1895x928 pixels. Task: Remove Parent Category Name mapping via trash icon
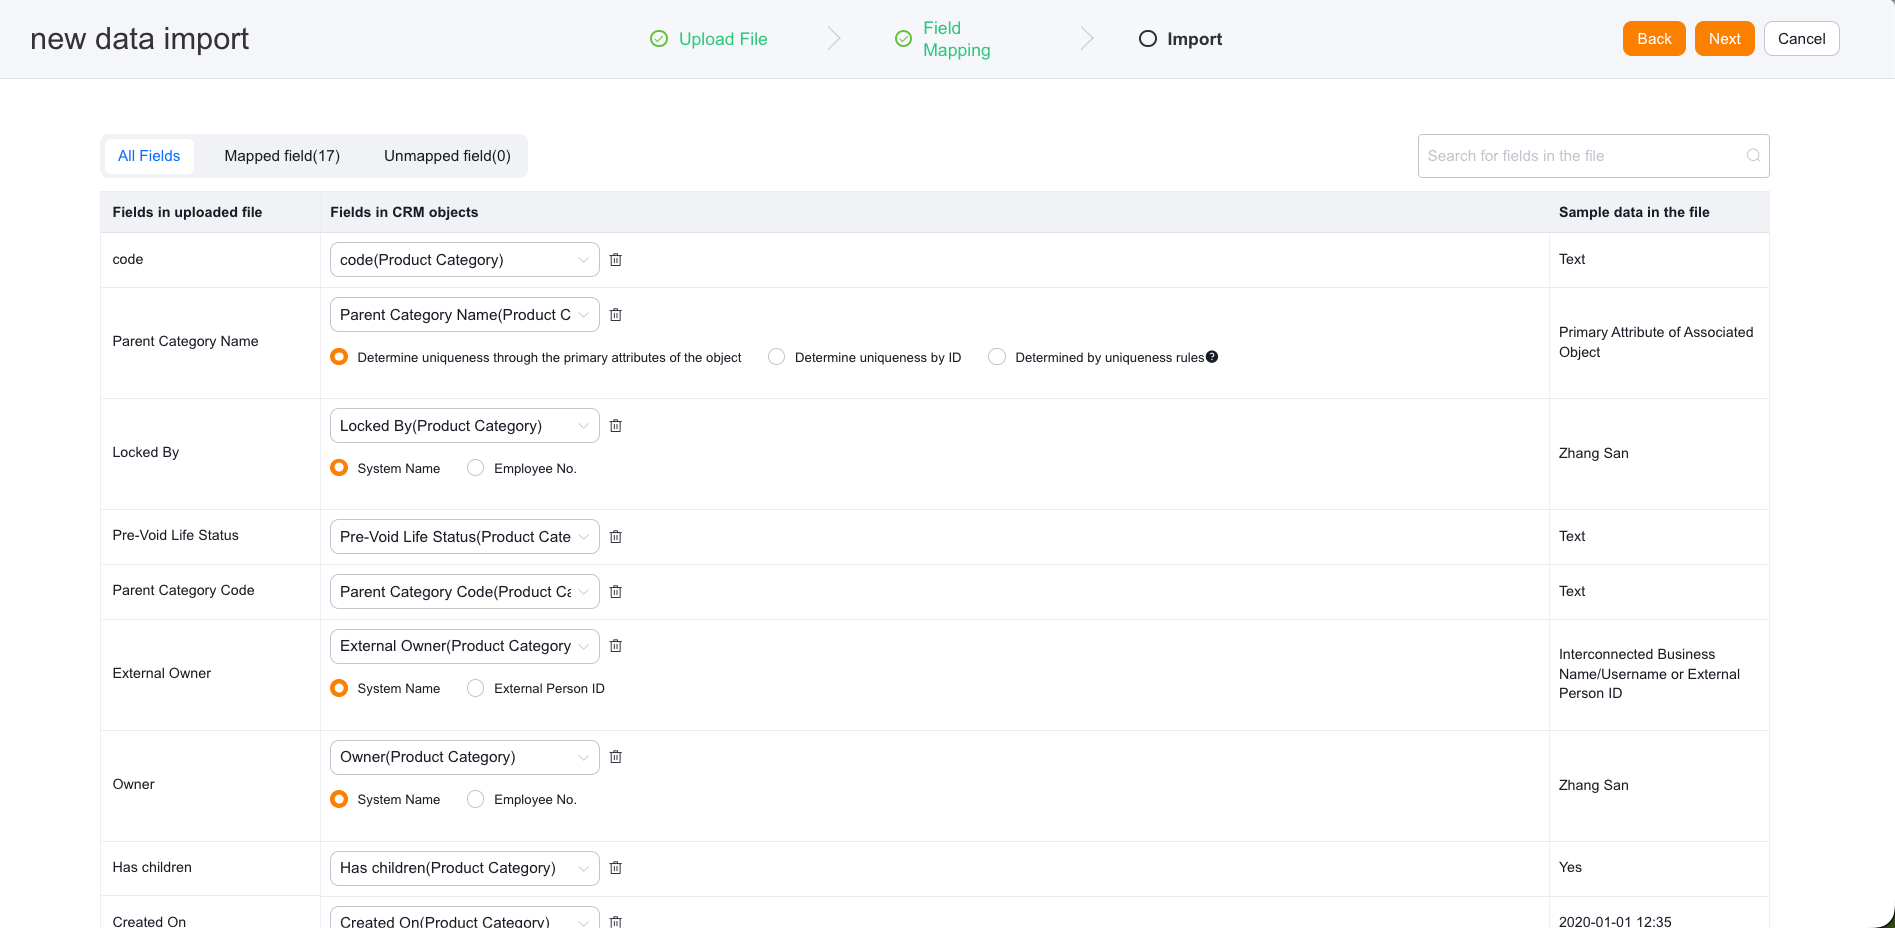click(616, 315)
